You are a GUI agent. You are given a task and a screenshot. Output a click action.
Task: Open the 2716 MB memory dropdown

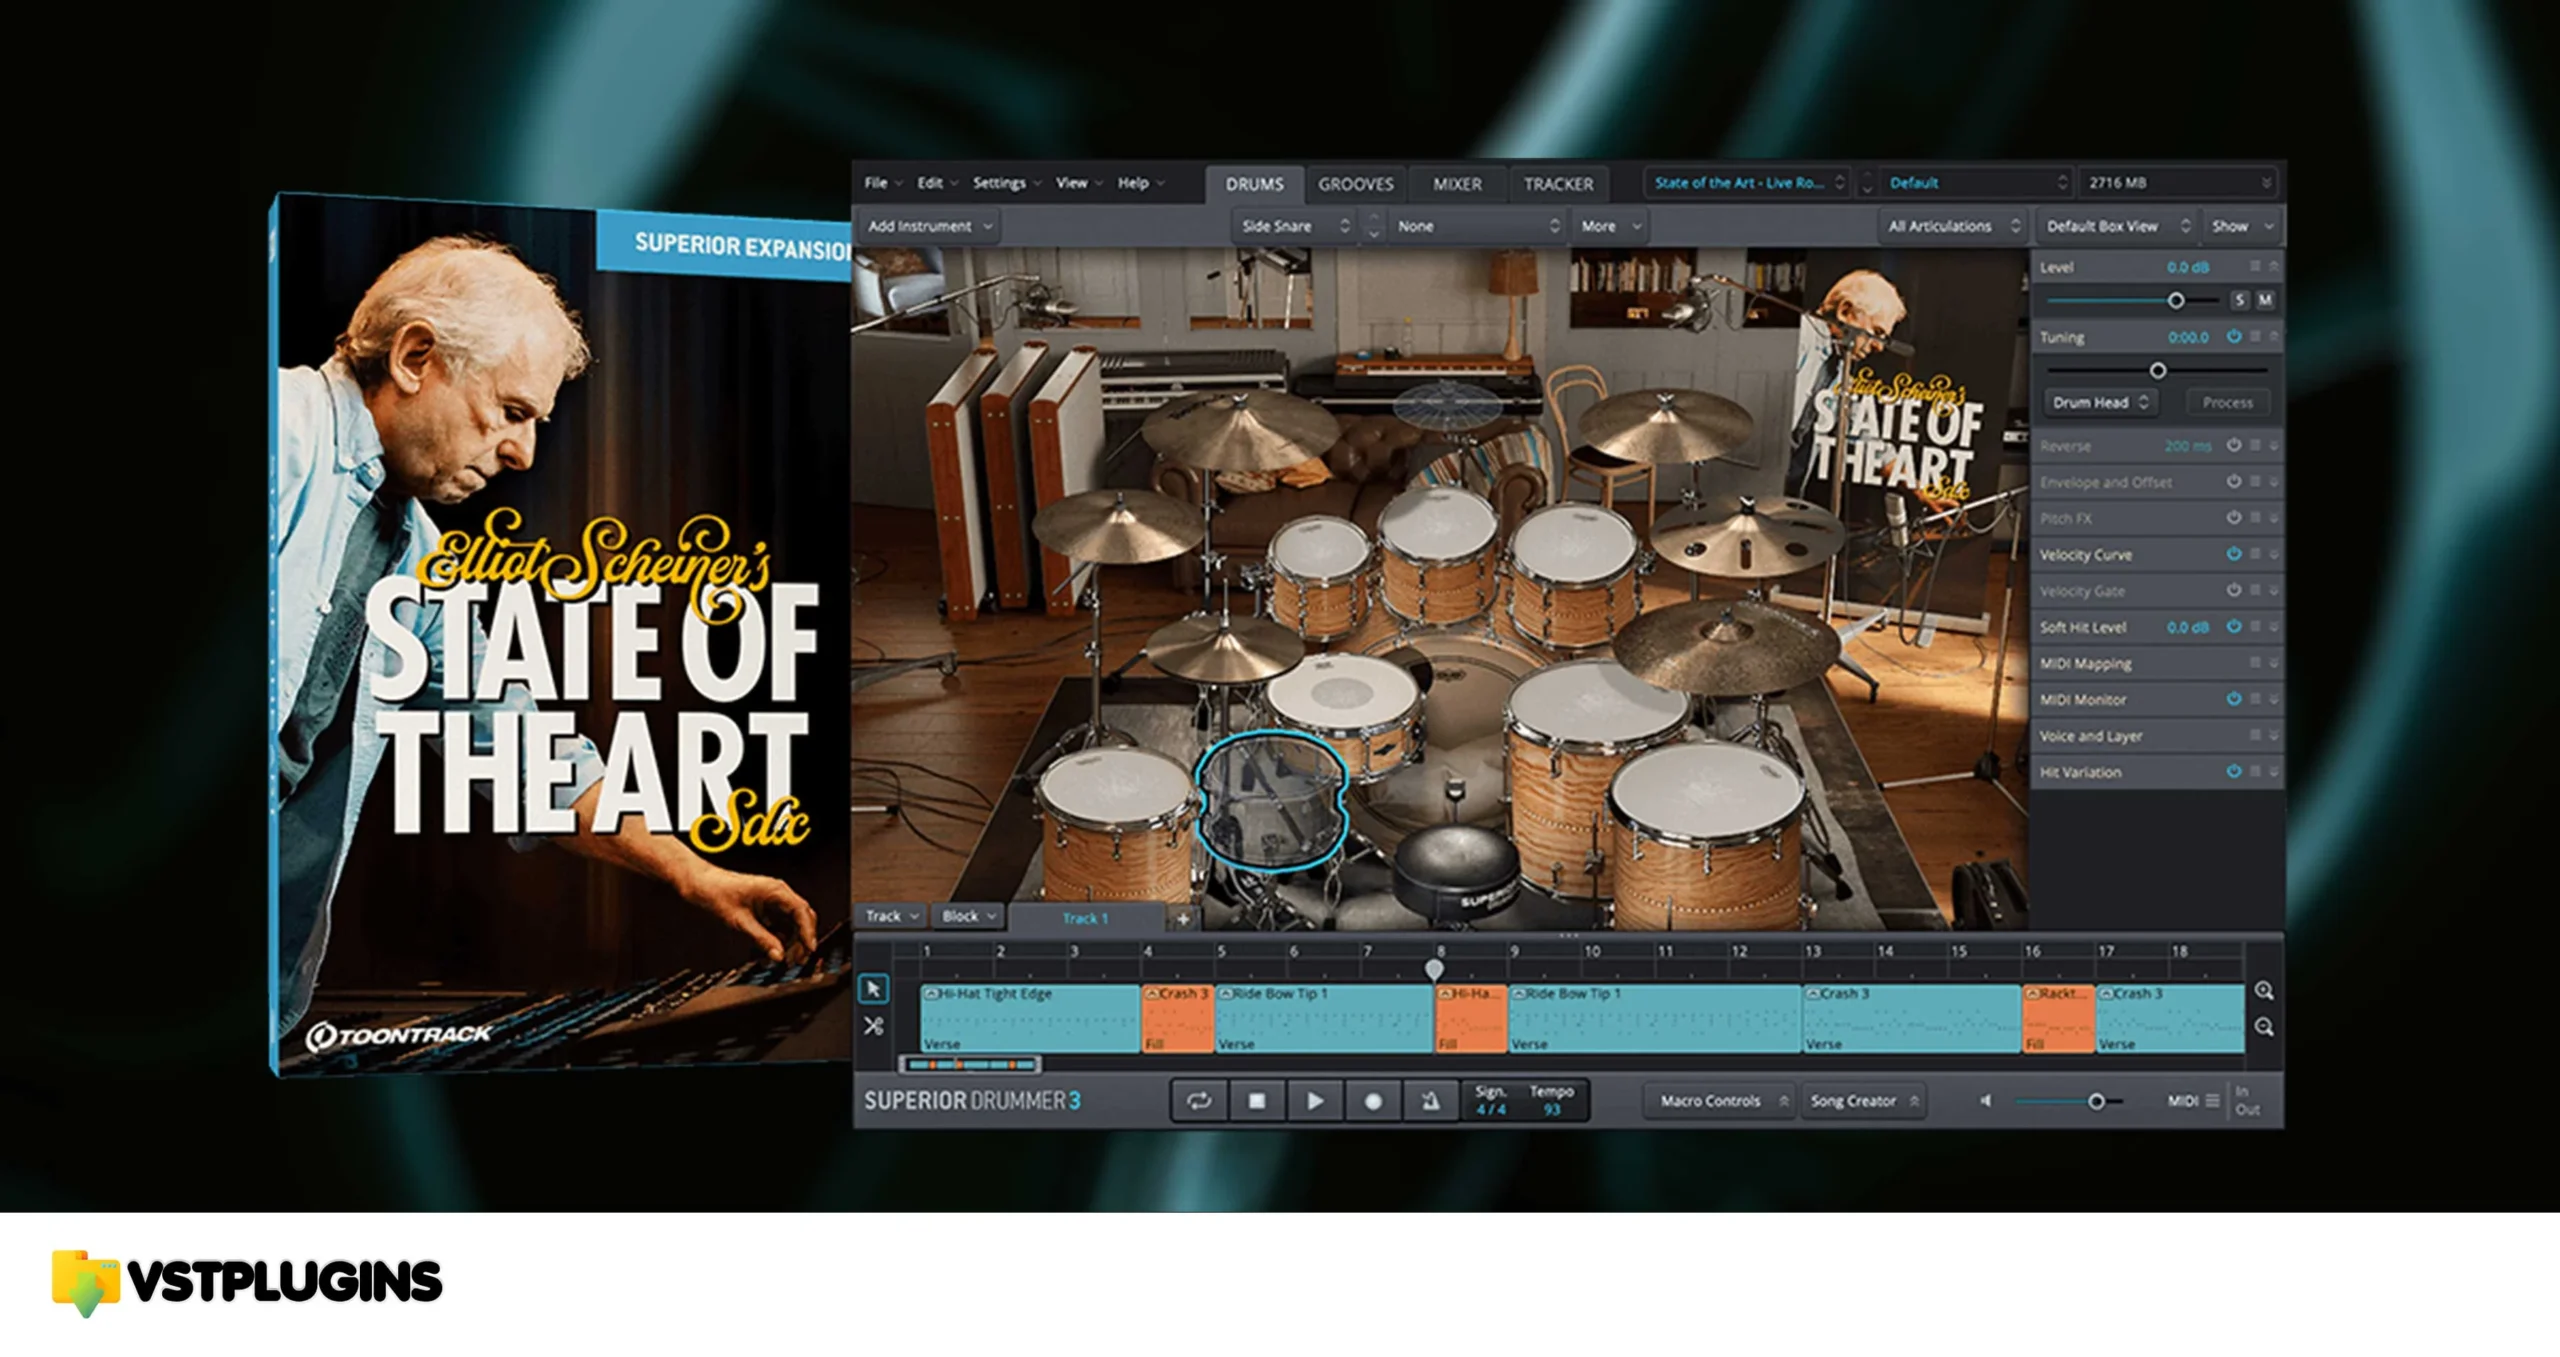pos(2179,183)
